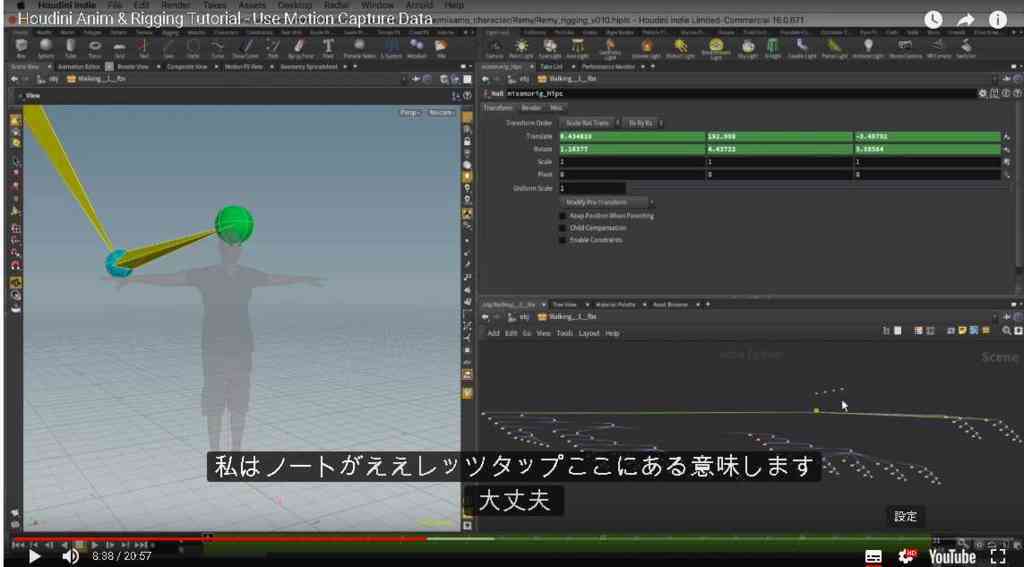Screen dimensions: 1024x567
Task: Click Walking node in viewport path bar
Action: point(97,79)
